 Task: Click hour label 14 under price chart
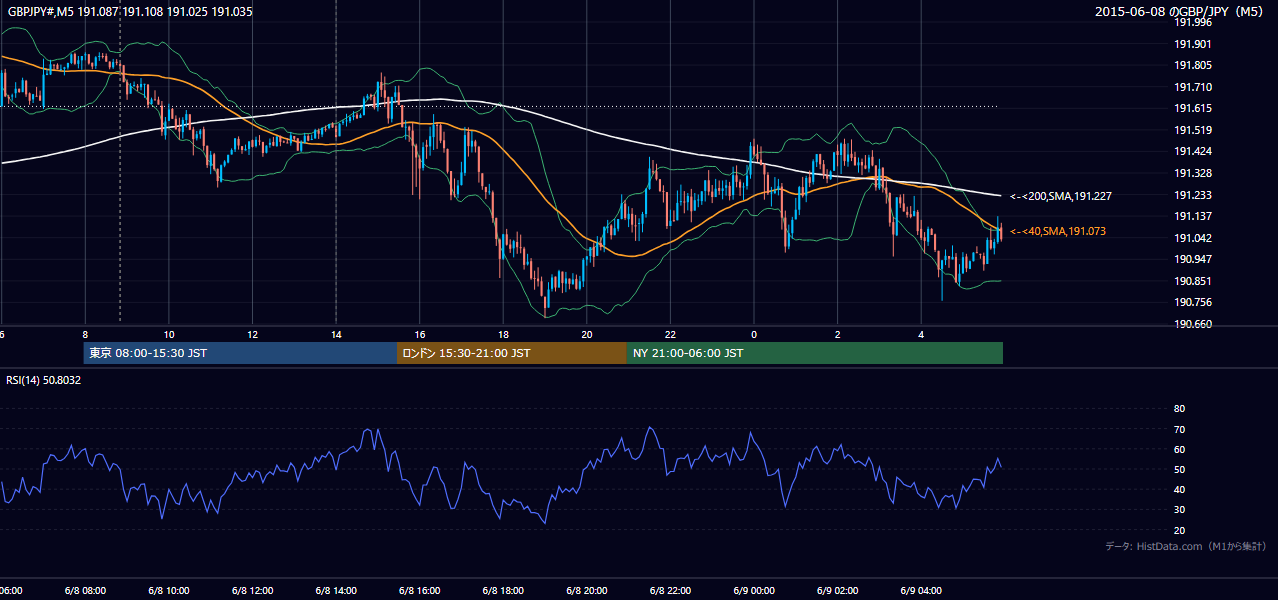coord(336,334)
